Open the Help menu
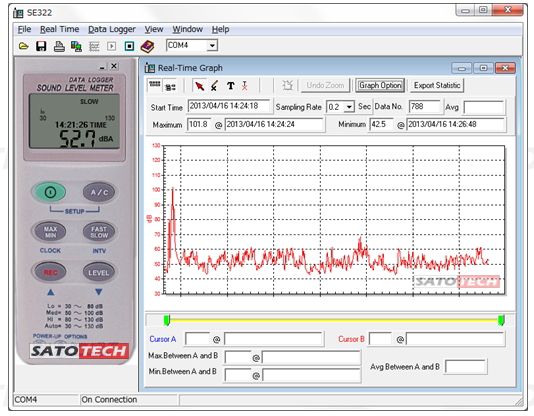Image resolution: width=534 pixels, height=416 pixels. (x=220, y=29)
